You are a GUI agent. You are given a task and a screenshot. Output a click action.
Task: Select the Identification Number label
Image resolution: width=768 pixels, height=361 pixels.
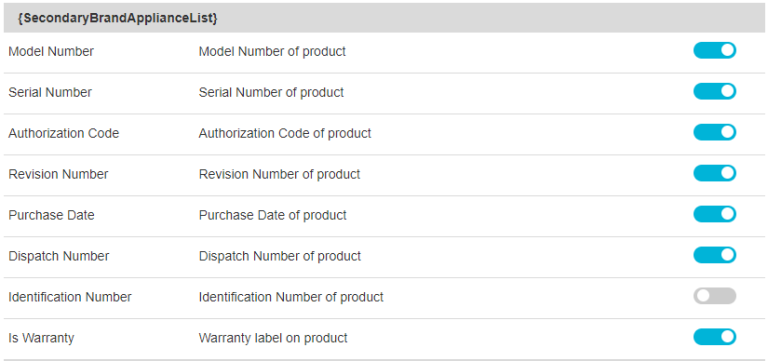coord(70,297)
